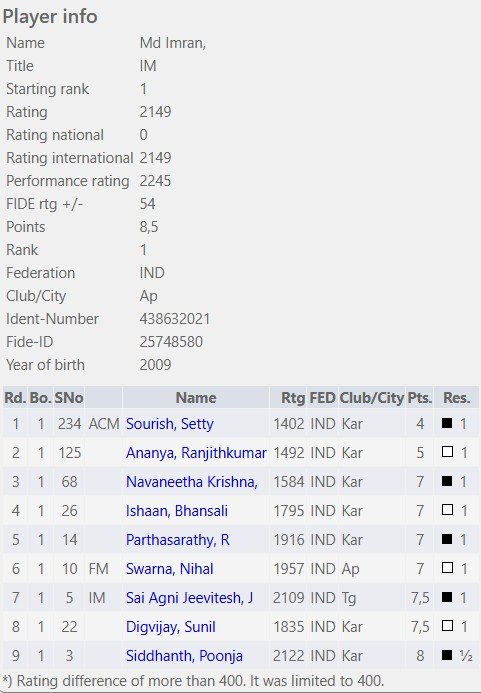
Task: Click Sai Agni Jeevitesh, J link
Action: coord(189,598)
